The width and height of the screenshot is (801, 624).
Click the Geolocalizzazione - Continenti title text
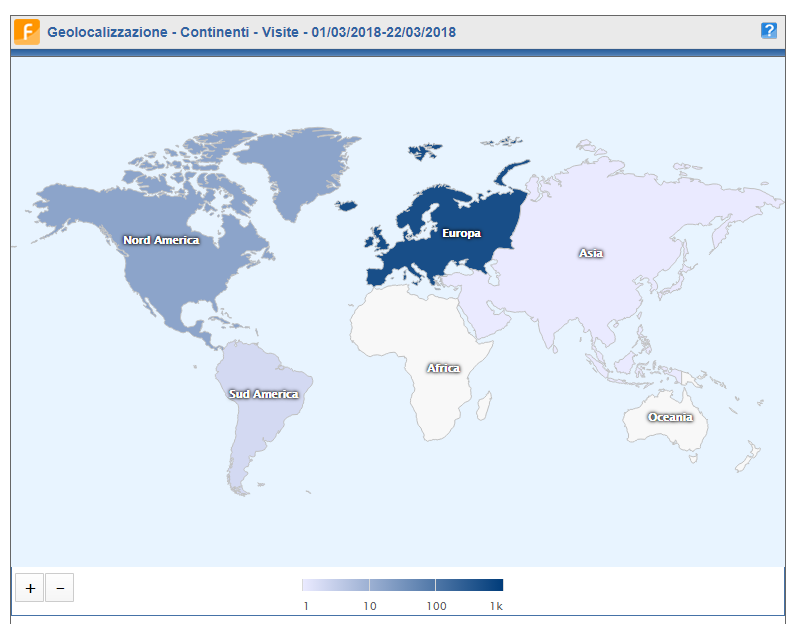pos(251,32)
